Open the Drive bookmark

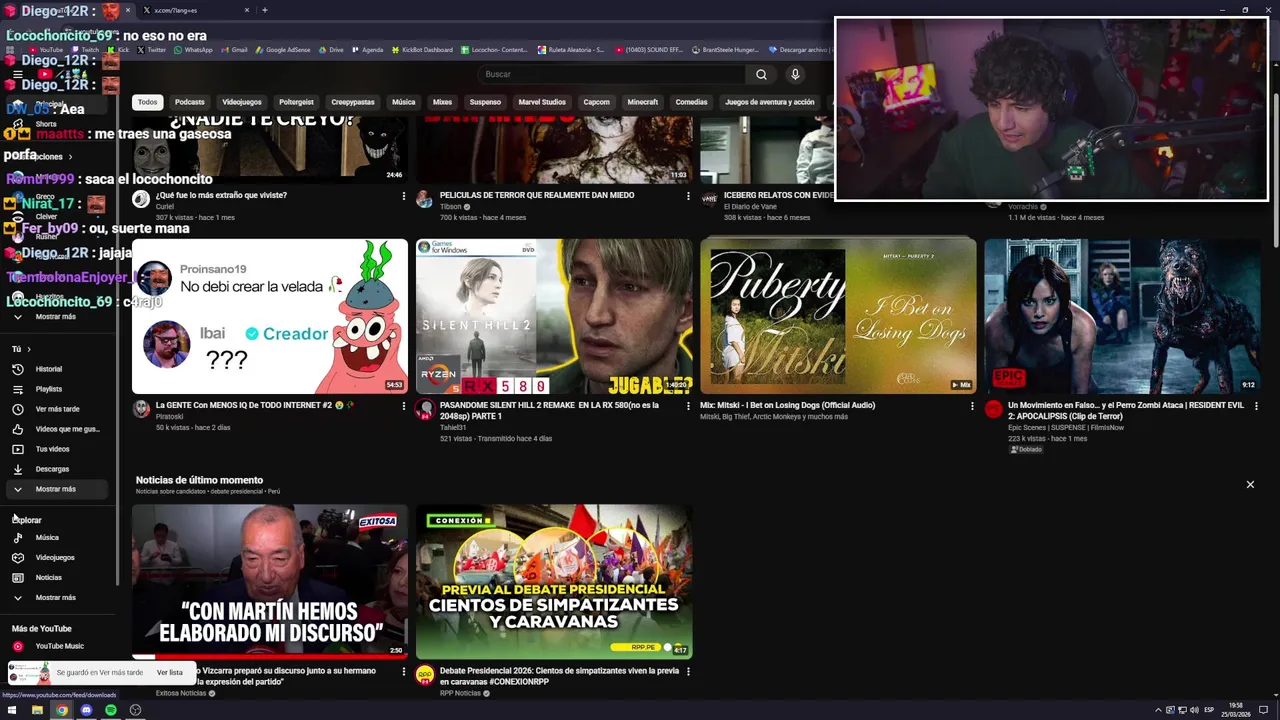330,50
